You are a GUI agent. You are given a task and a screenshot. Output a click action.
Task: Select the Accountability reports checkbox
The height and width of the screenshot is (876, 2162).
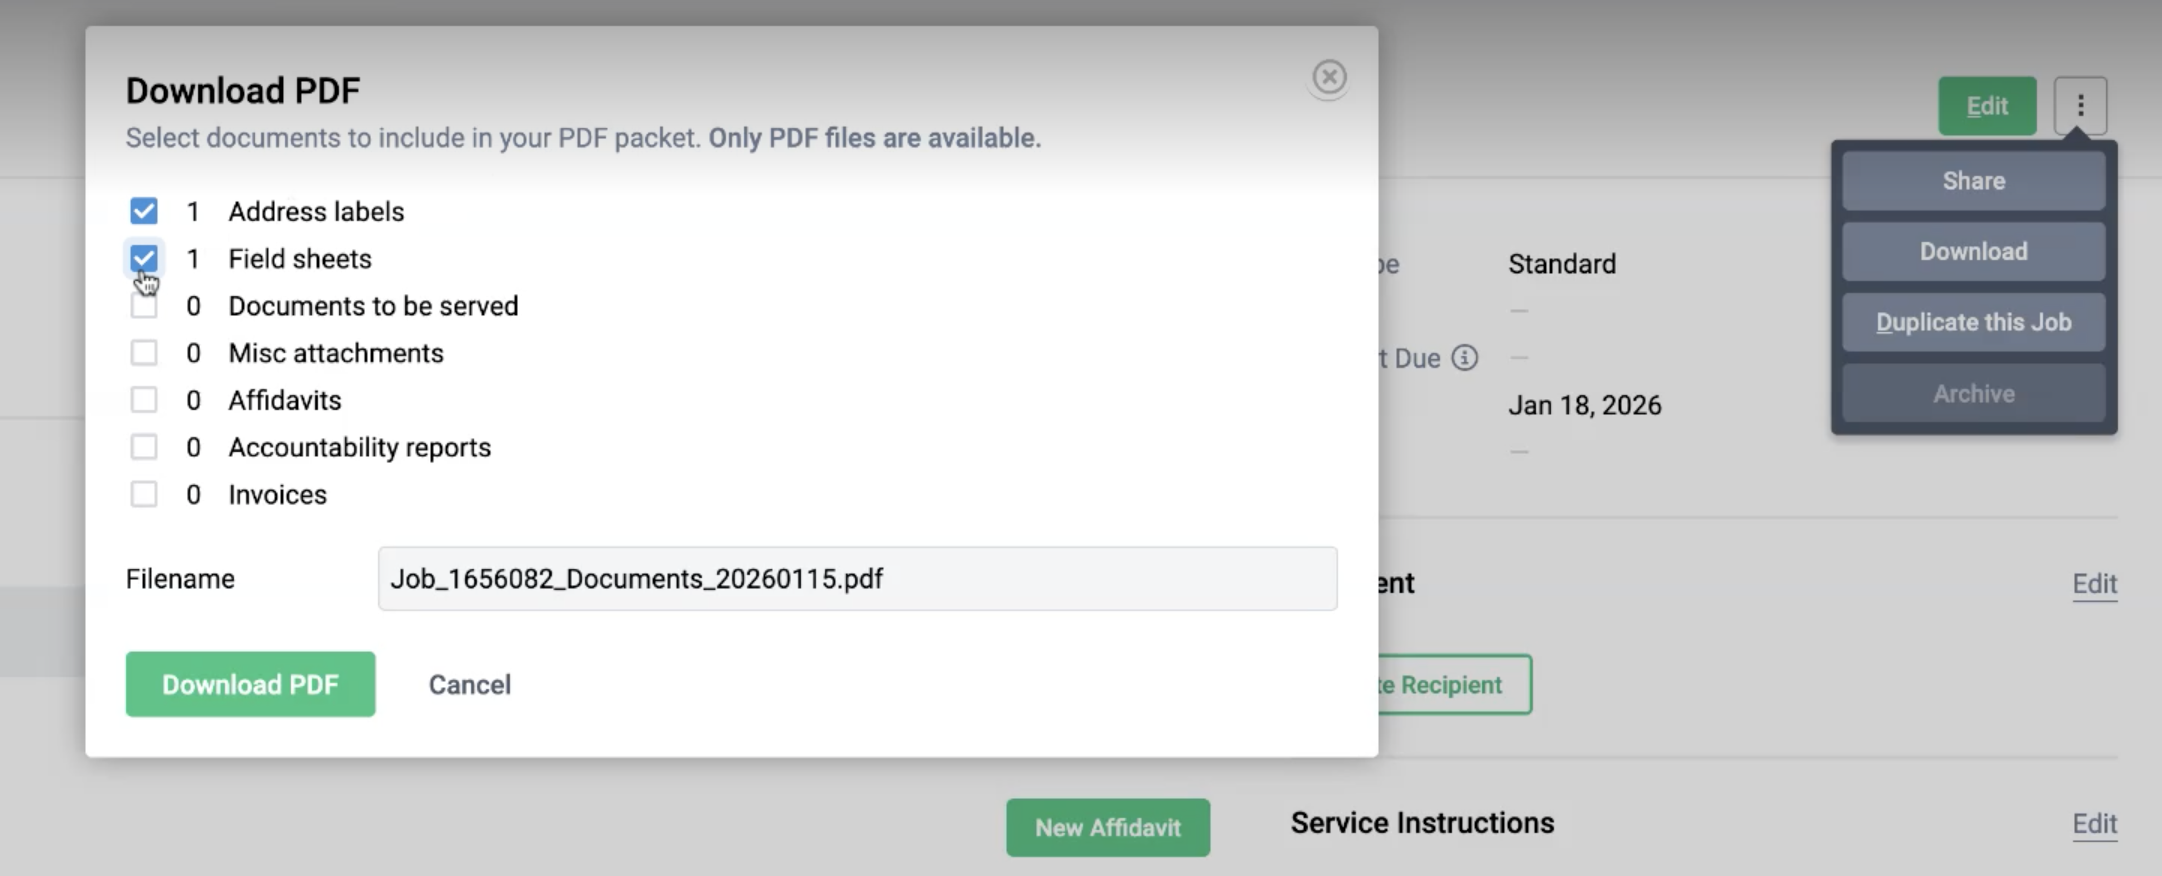144,447
